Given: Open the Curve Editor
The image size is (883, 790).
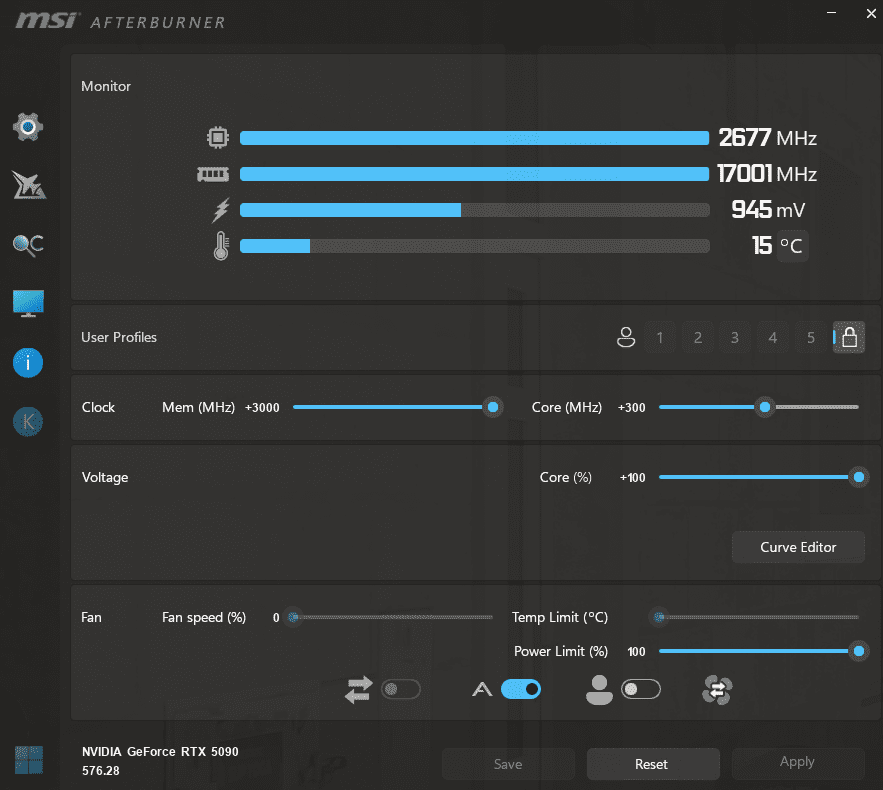Looking at the screenshot, I should pos(798,547).
